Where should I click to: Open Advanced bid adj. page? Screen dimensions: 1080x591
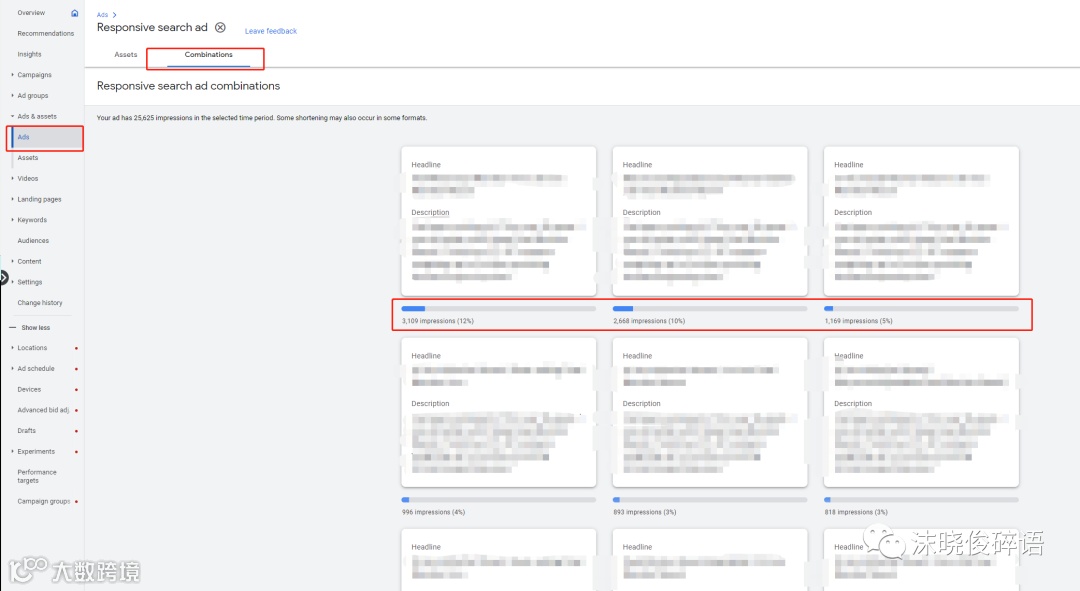43,410
